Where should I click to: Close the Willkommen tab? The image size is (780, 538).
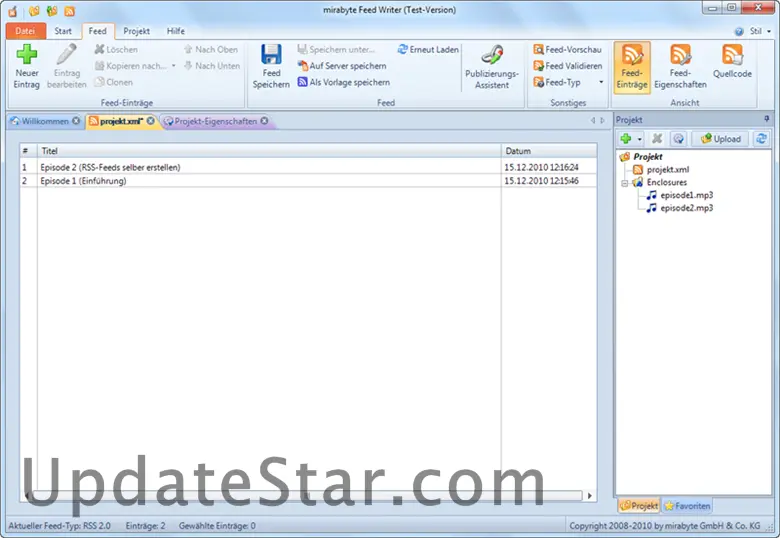click(76, 121)
